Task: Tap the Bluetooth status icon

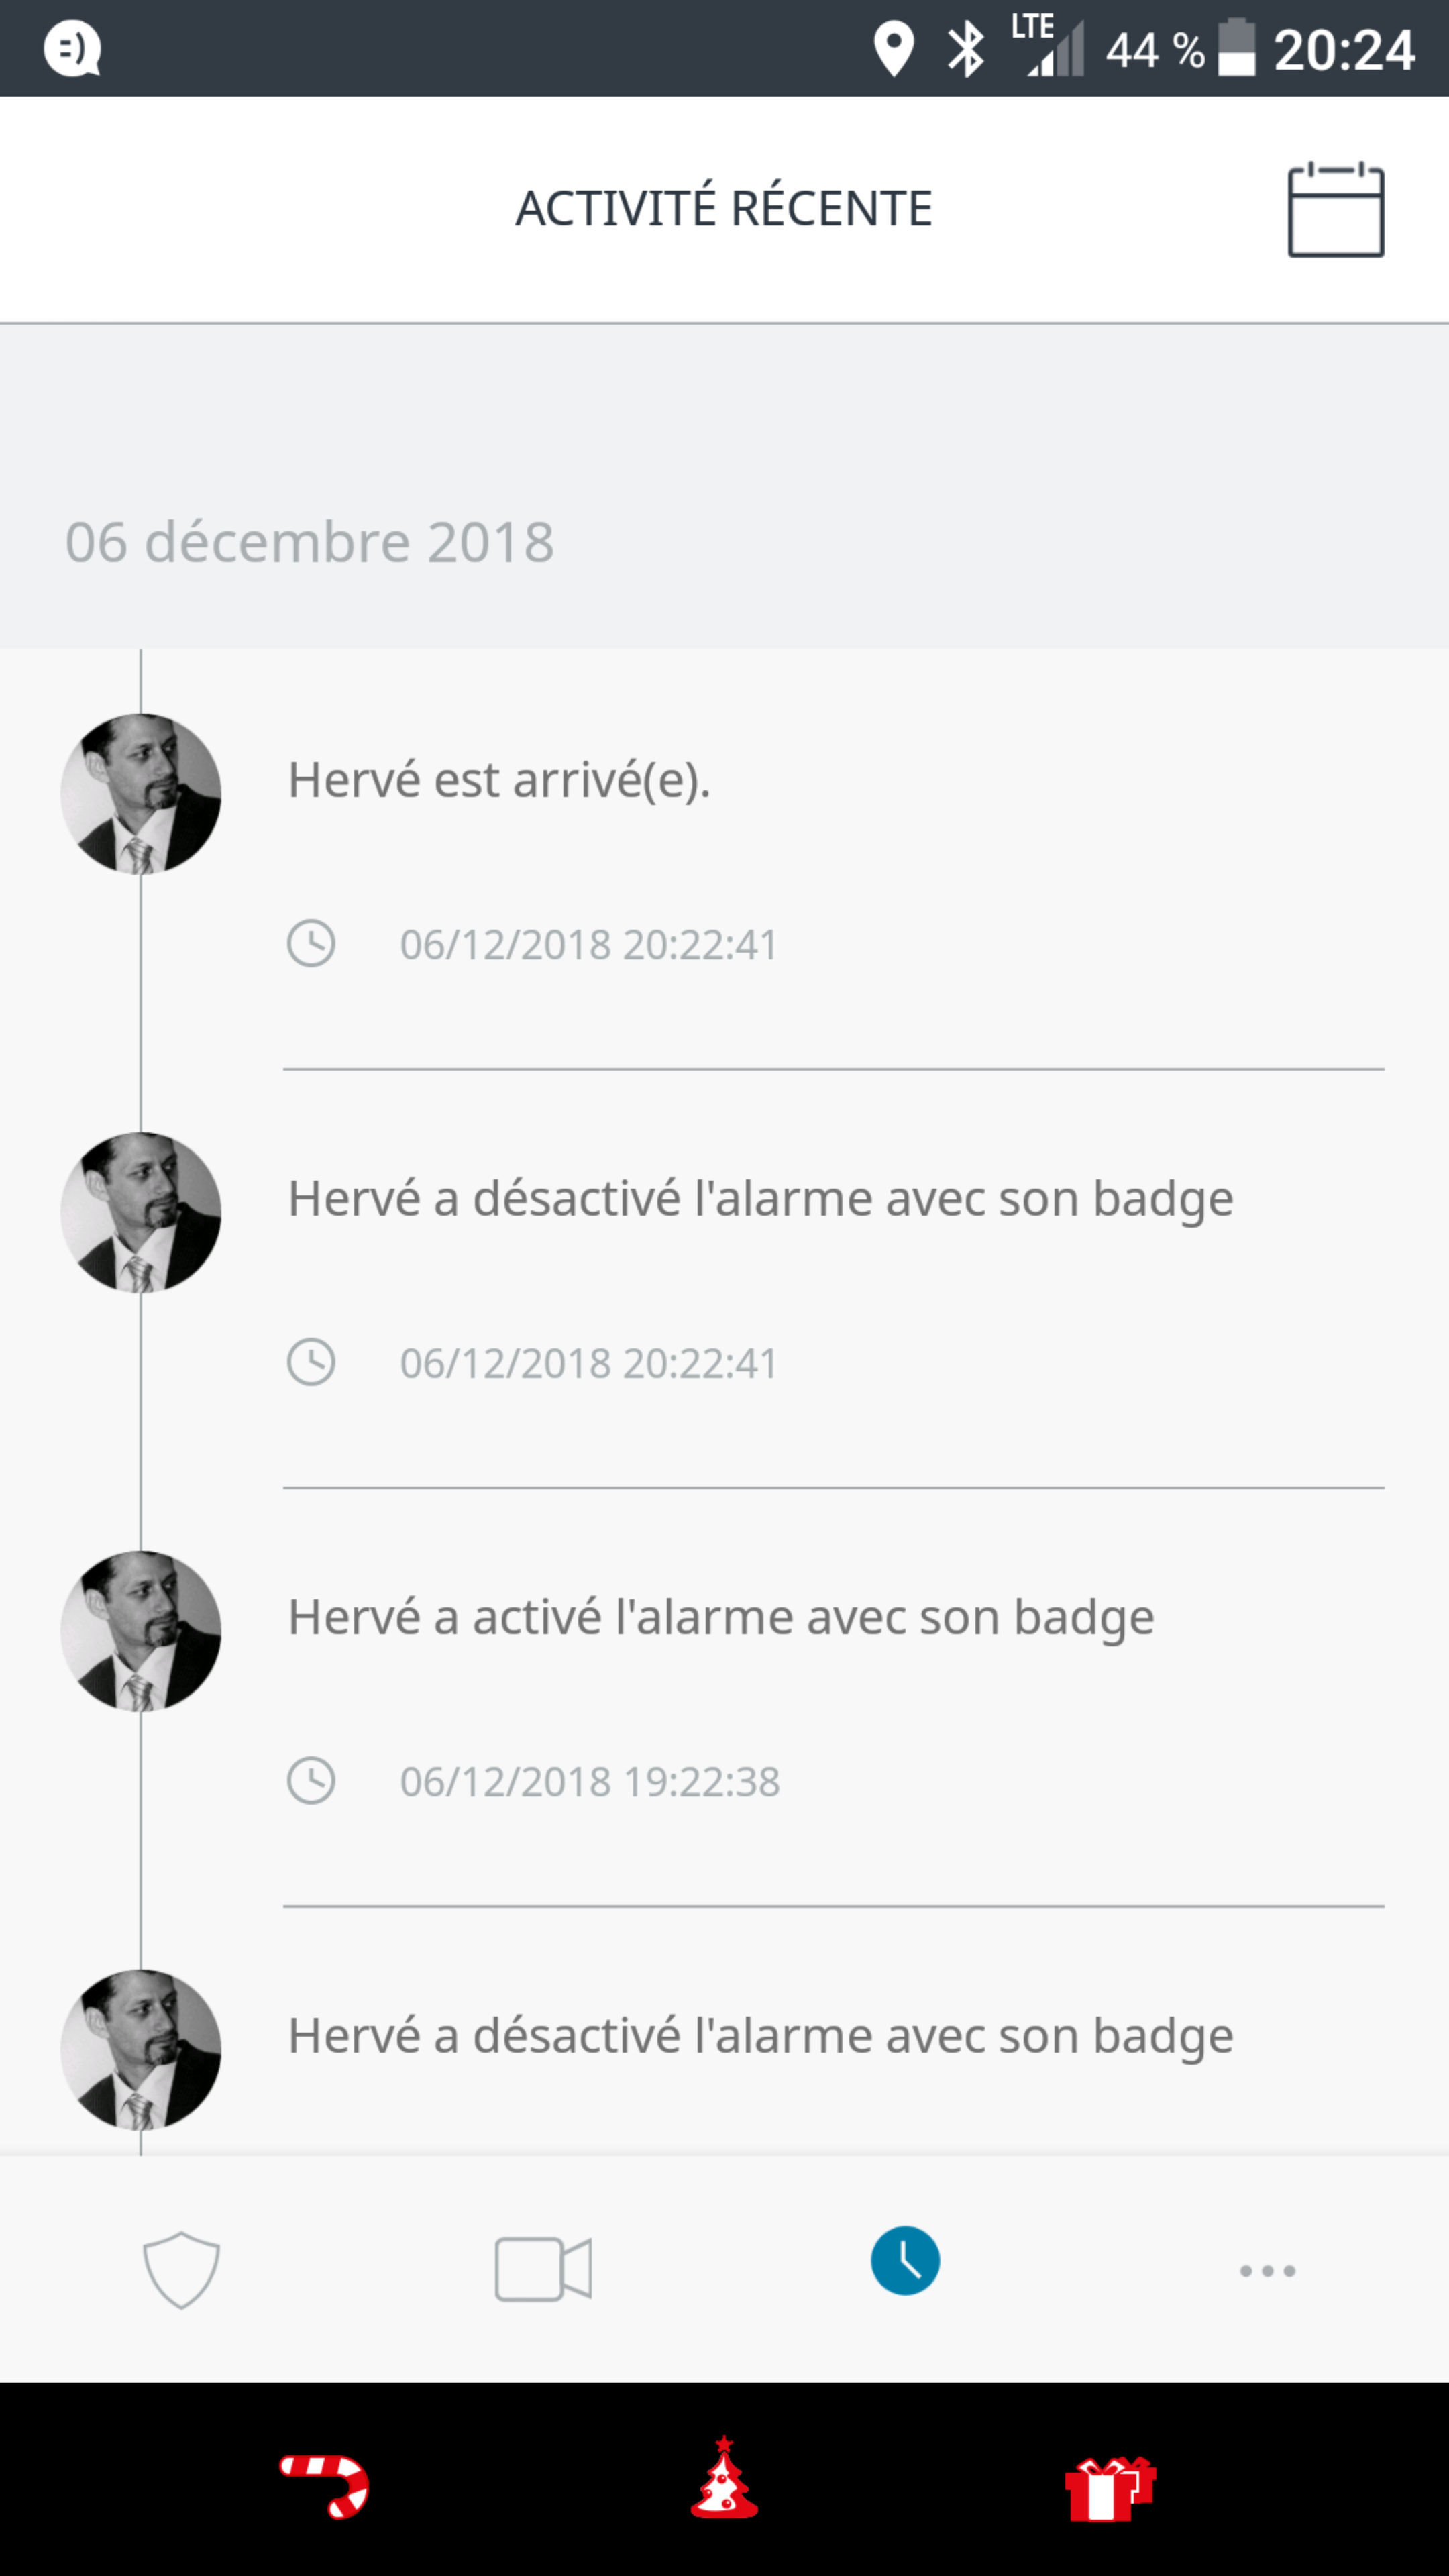Action: pyautogui.click(x=965, y=48)
